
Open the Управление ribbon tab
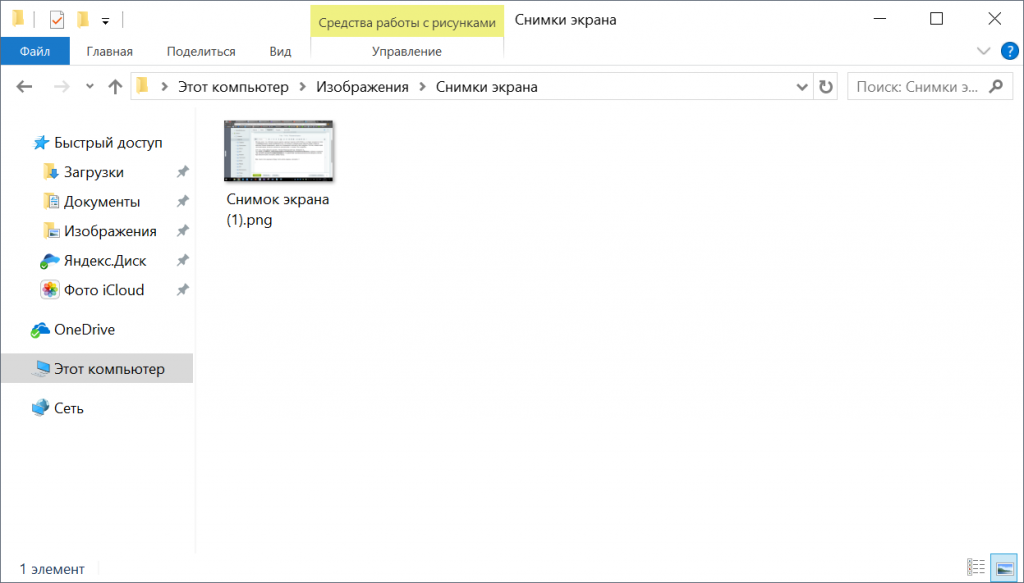tap(407, 52)
